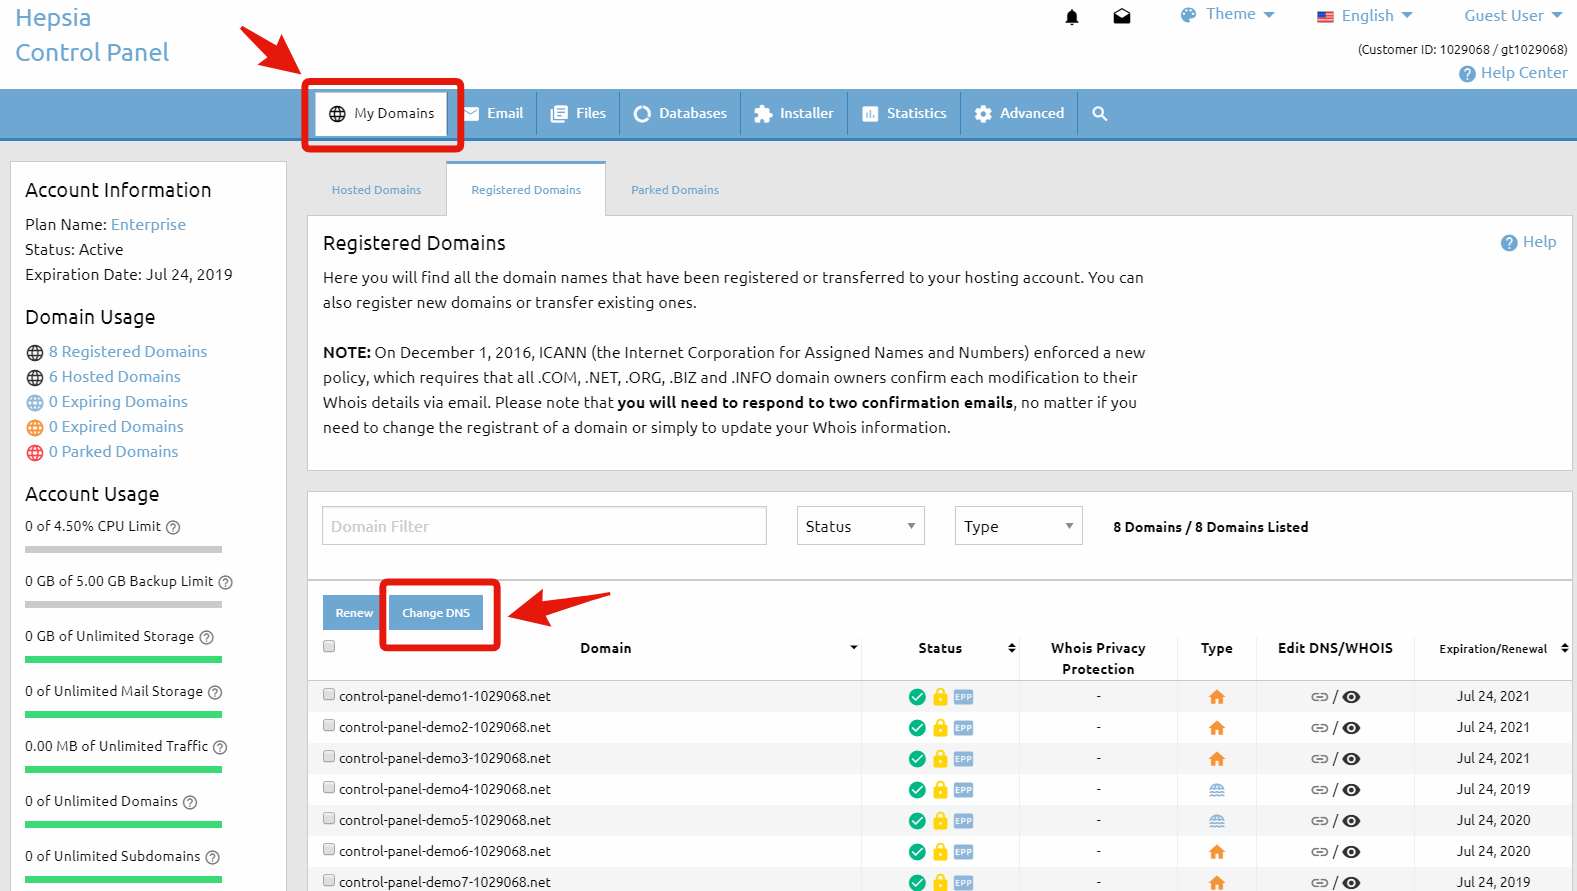Open the 8 Registered Domains link
Screen dimensions: 1577x891
128,352
